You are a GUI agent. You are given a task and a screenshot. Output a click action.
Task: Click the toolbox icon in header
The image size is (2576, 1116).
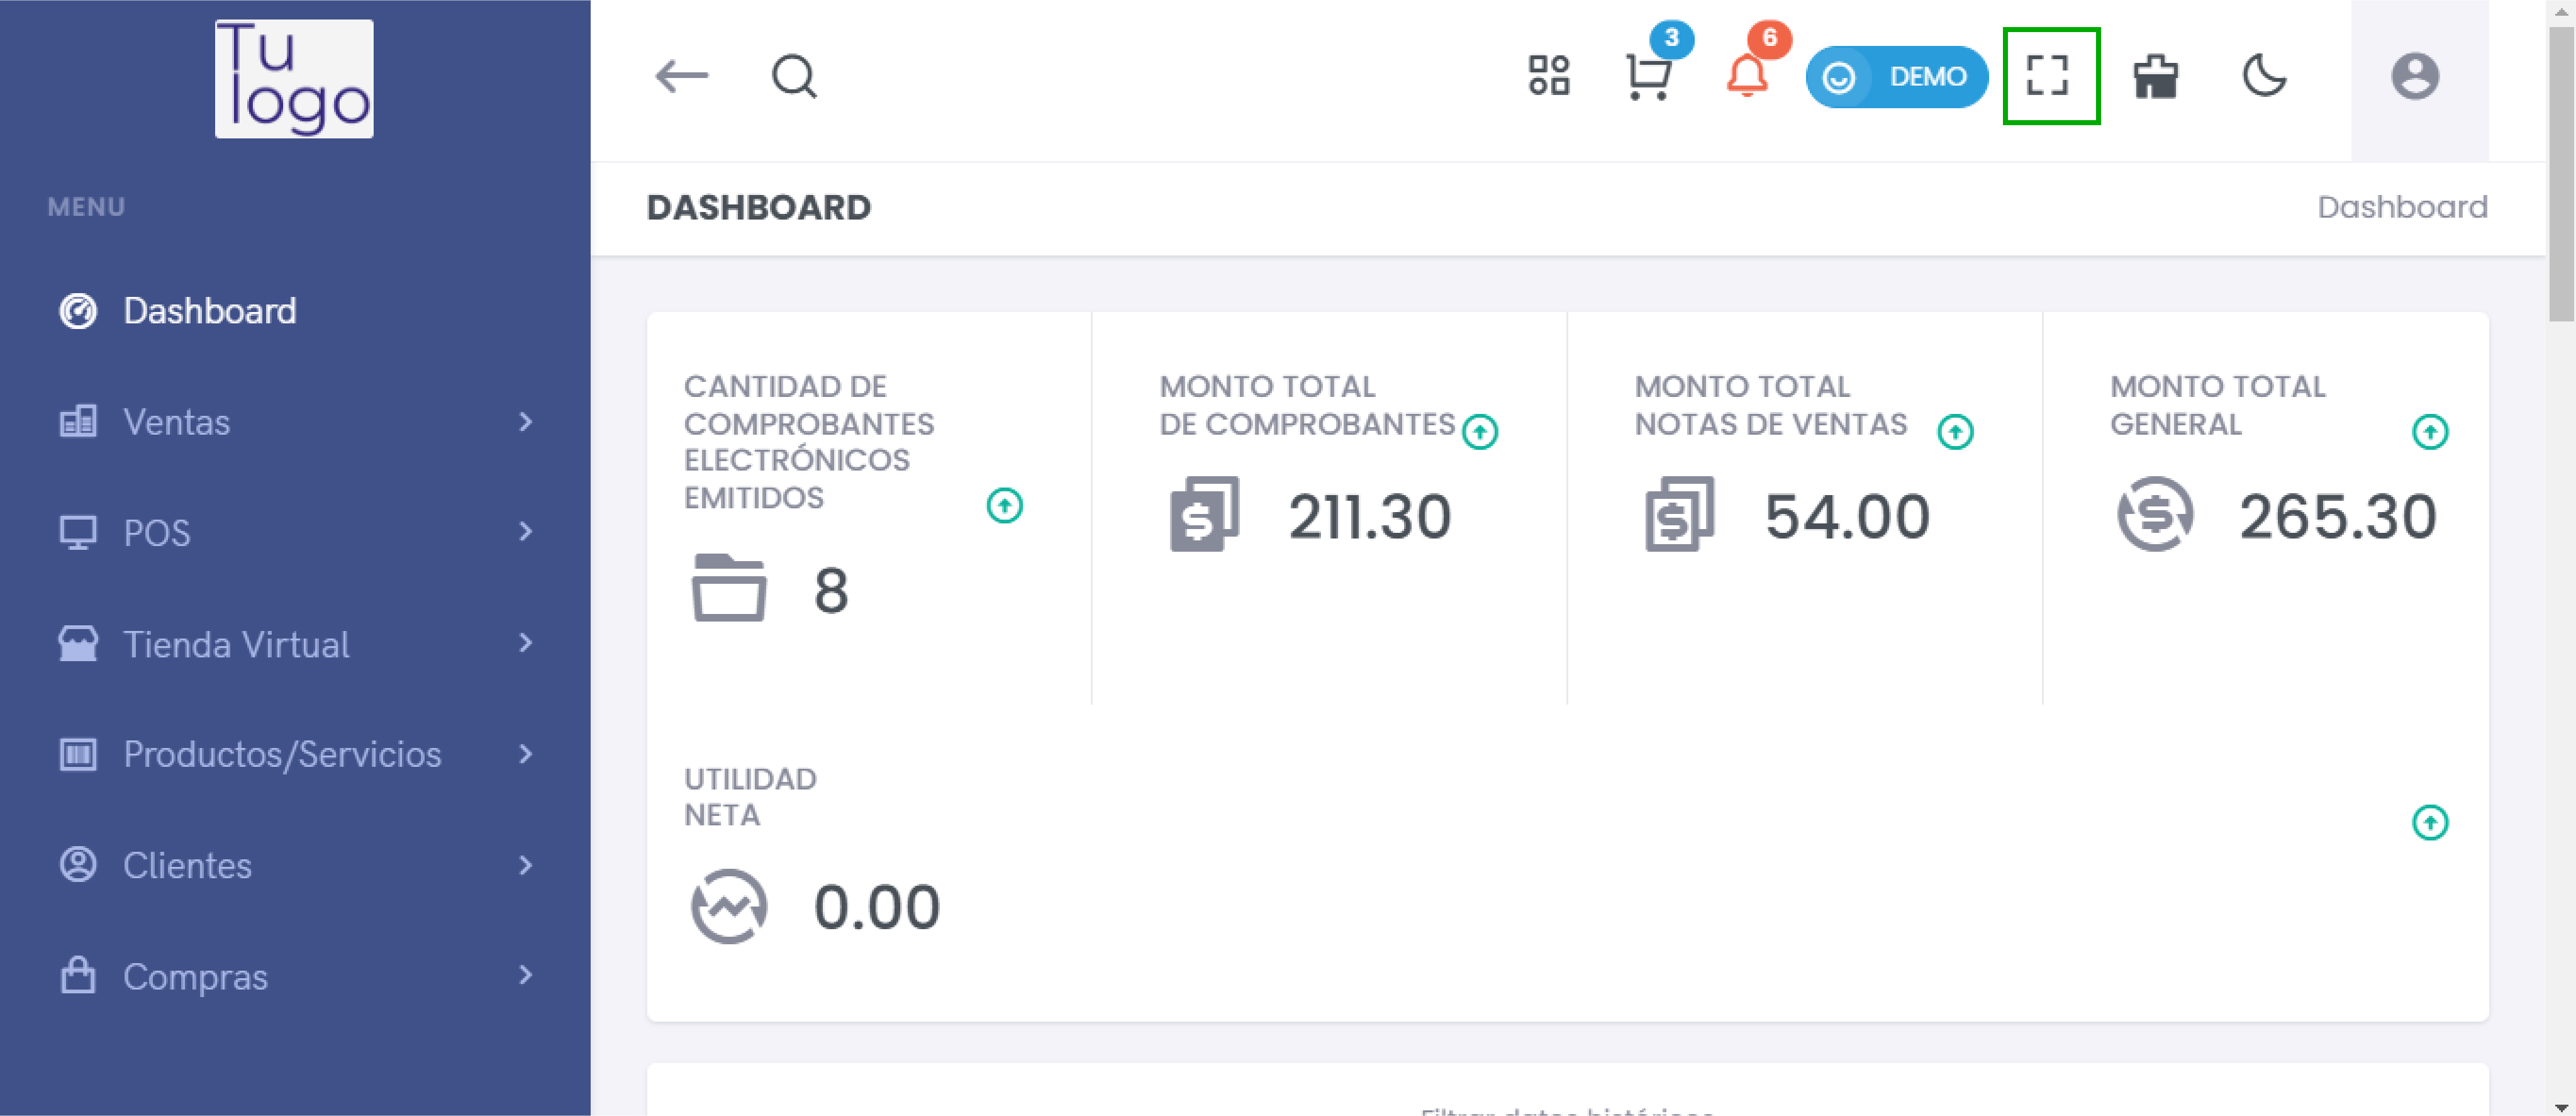(2155, 76)
